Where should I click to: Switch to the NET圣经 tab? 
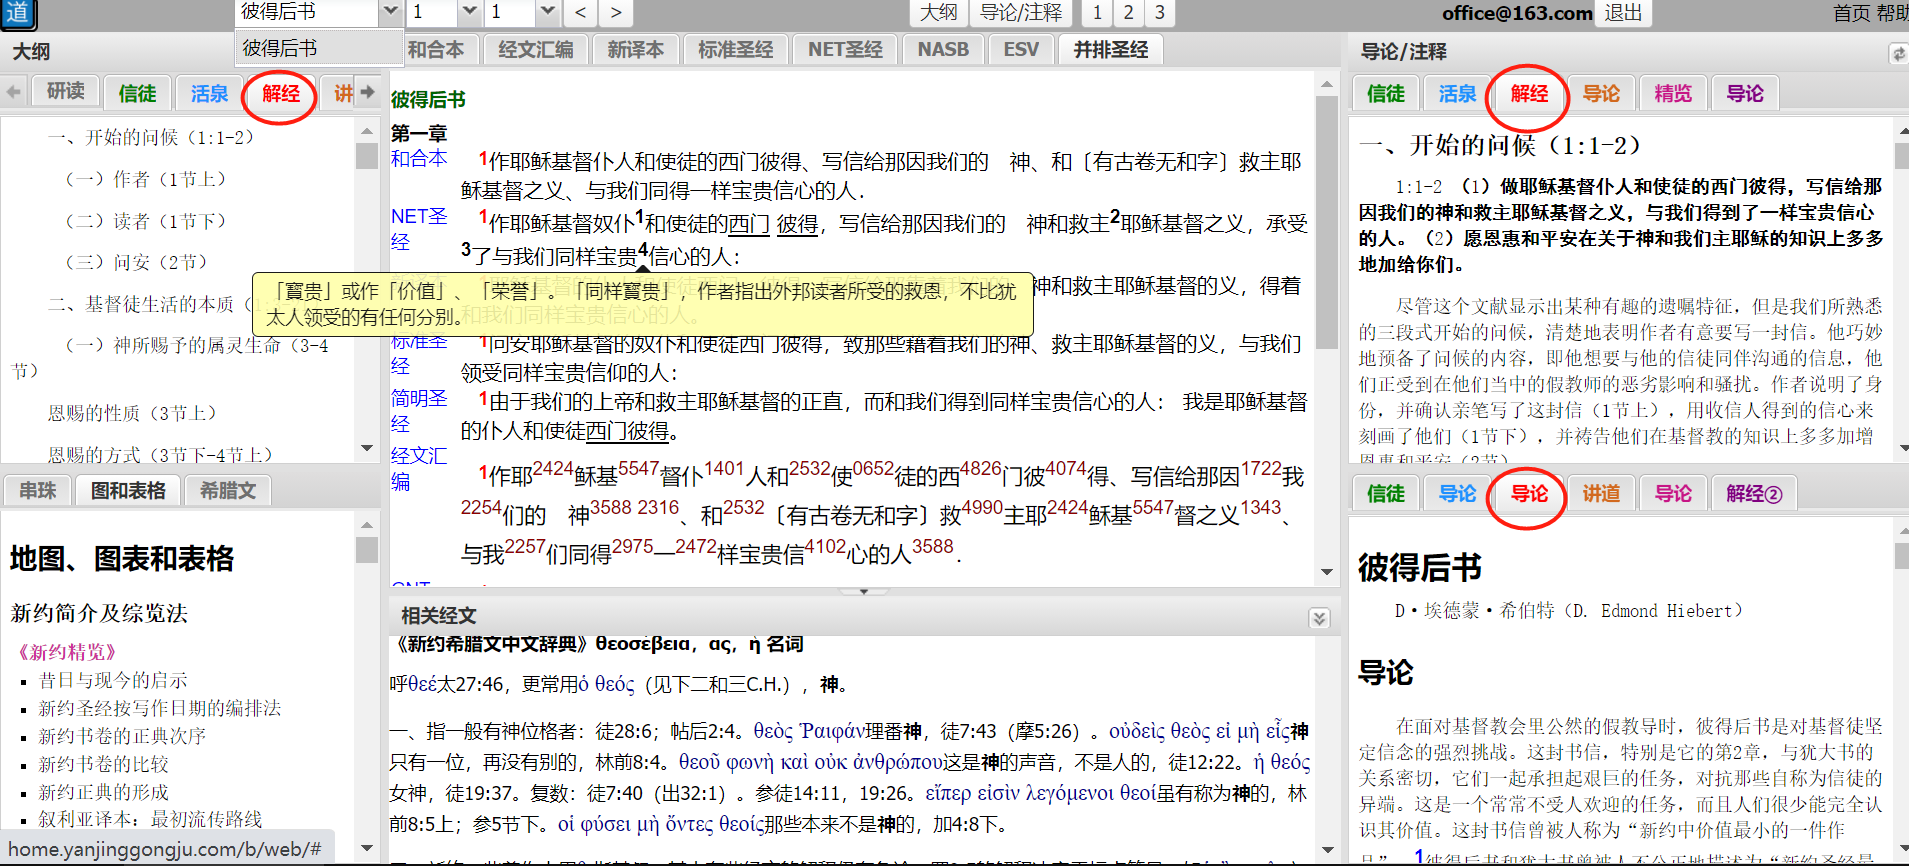point(845,49)
